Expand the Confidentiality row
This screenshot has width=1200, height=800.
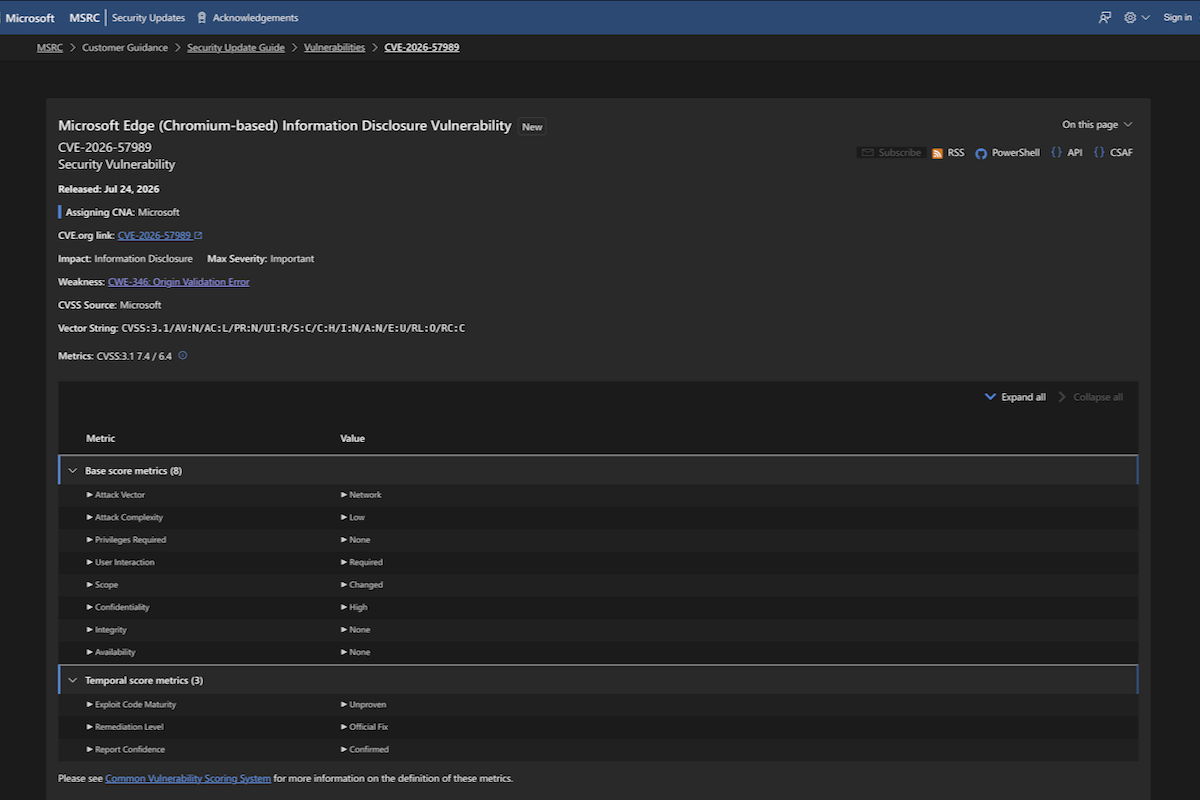click(x=117, y=607)
